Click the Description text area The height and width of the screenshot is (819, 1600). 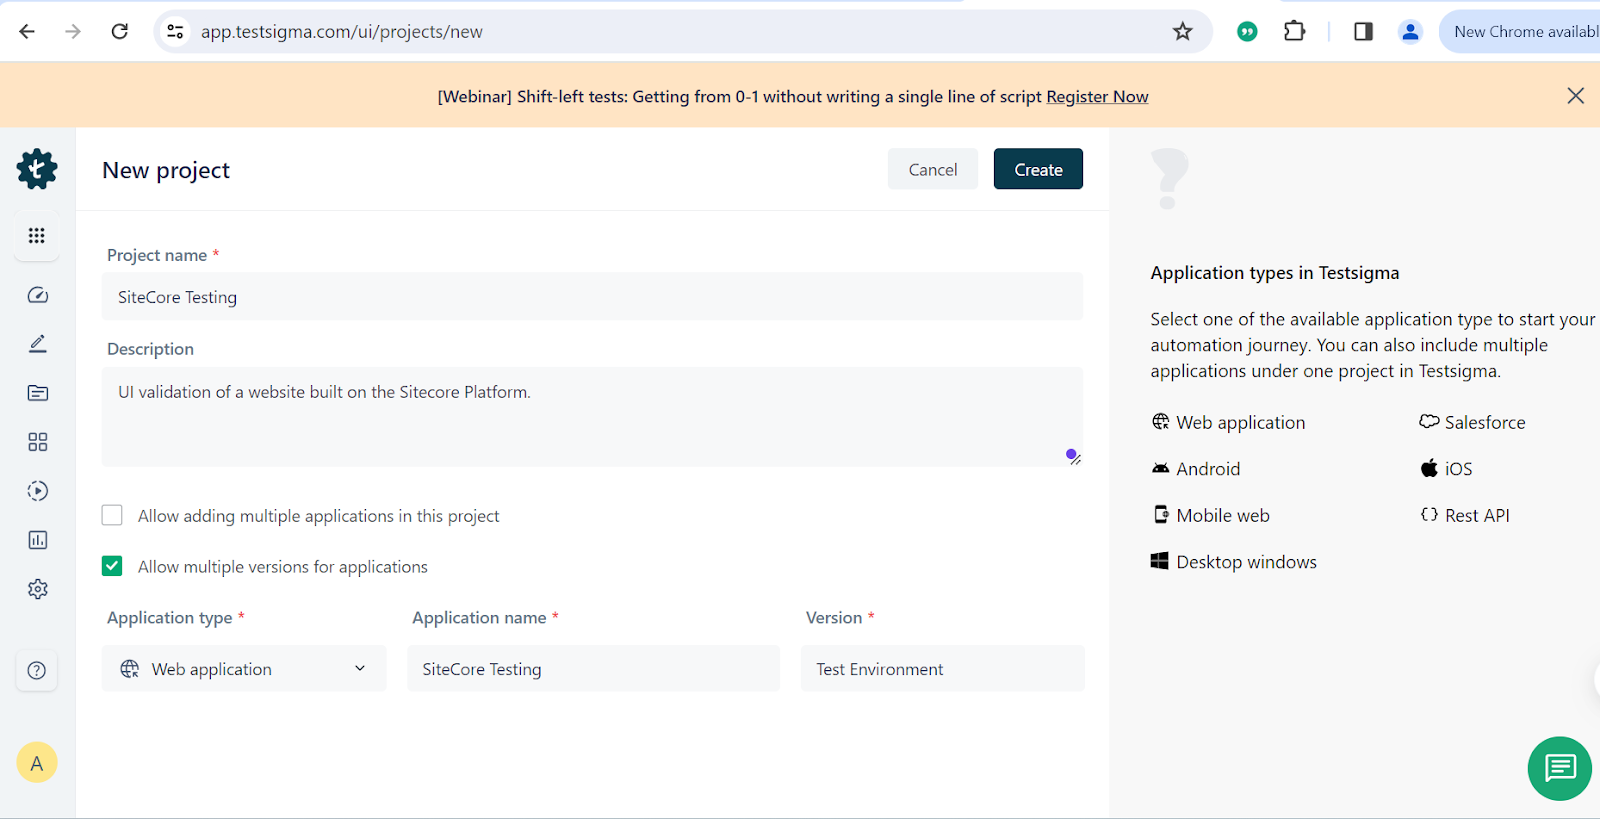[x=592, y=417]
